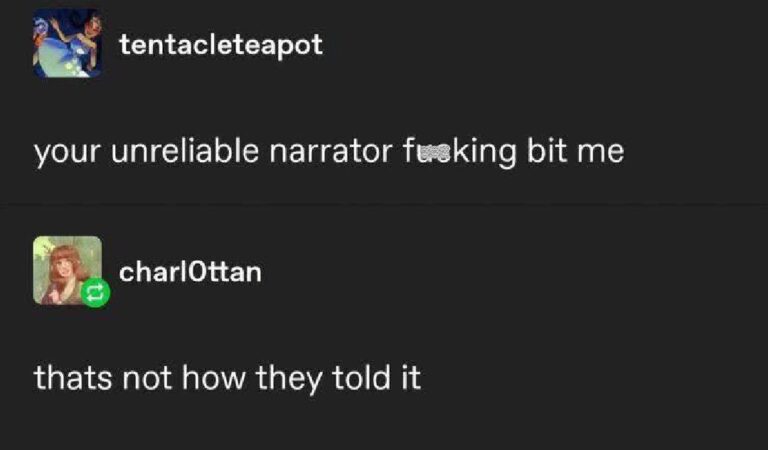Click the words "bit me" in the post

[577, 152]
